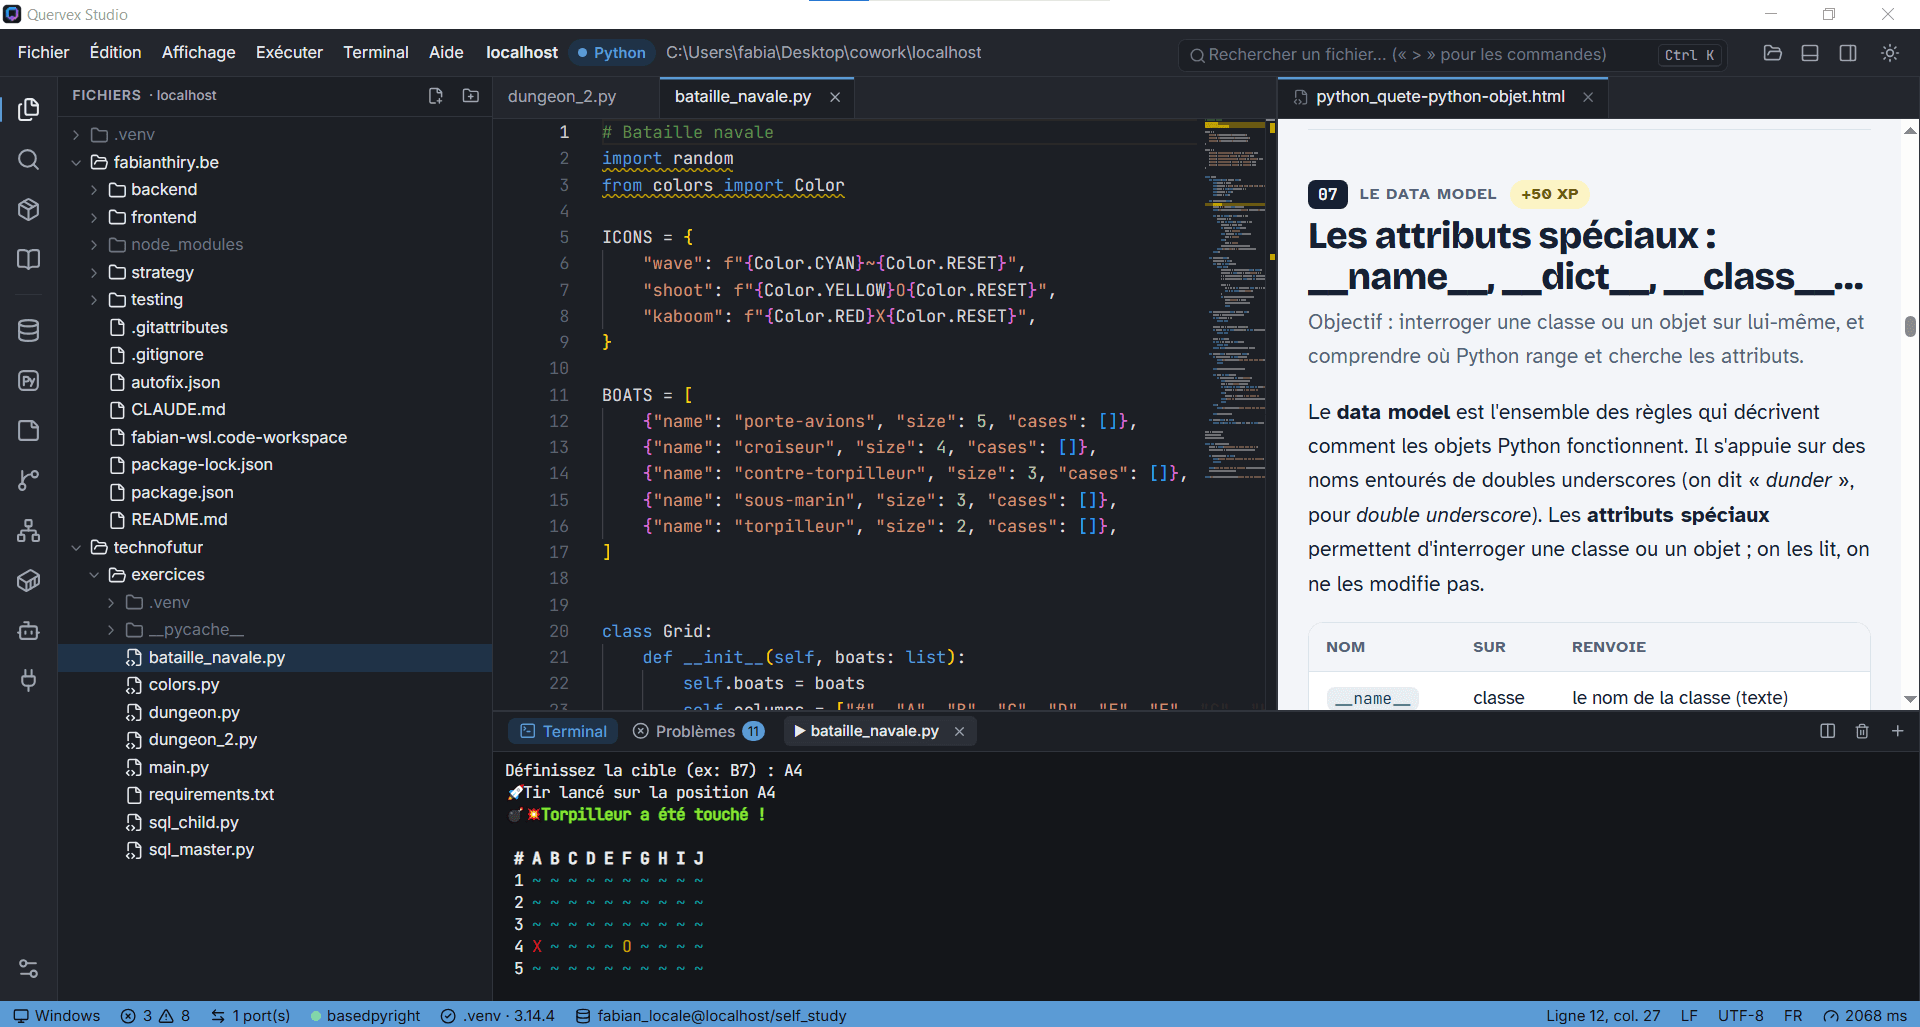
Task: Expand the __pycache__ folder
Action: [111, 630]
